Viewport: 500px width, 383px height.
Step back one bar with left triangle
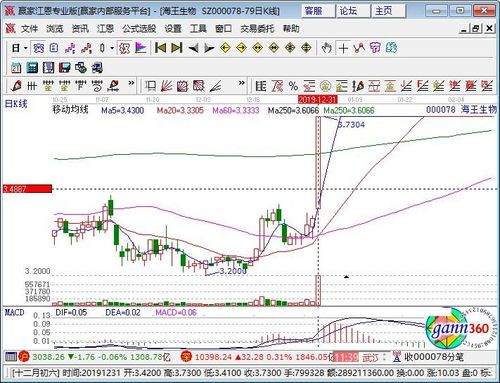[193, 49]
